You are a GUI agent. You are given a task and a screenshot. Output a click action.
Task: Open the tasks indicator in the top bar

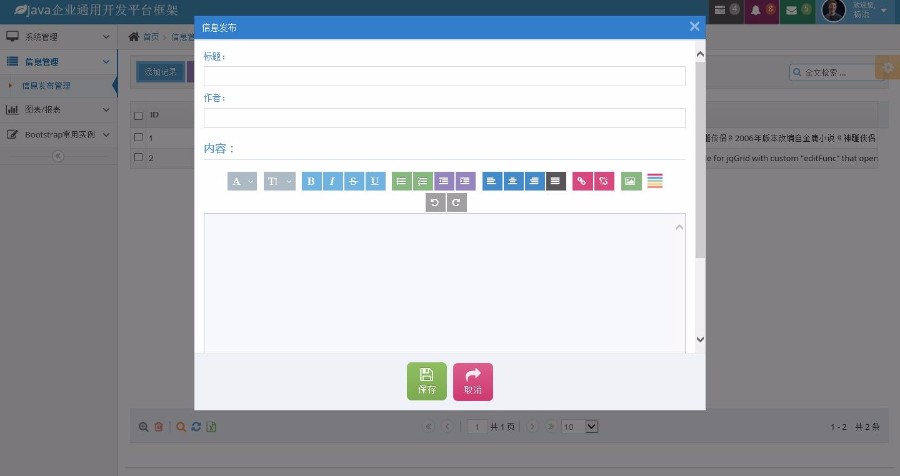click(x=726, y=10)
